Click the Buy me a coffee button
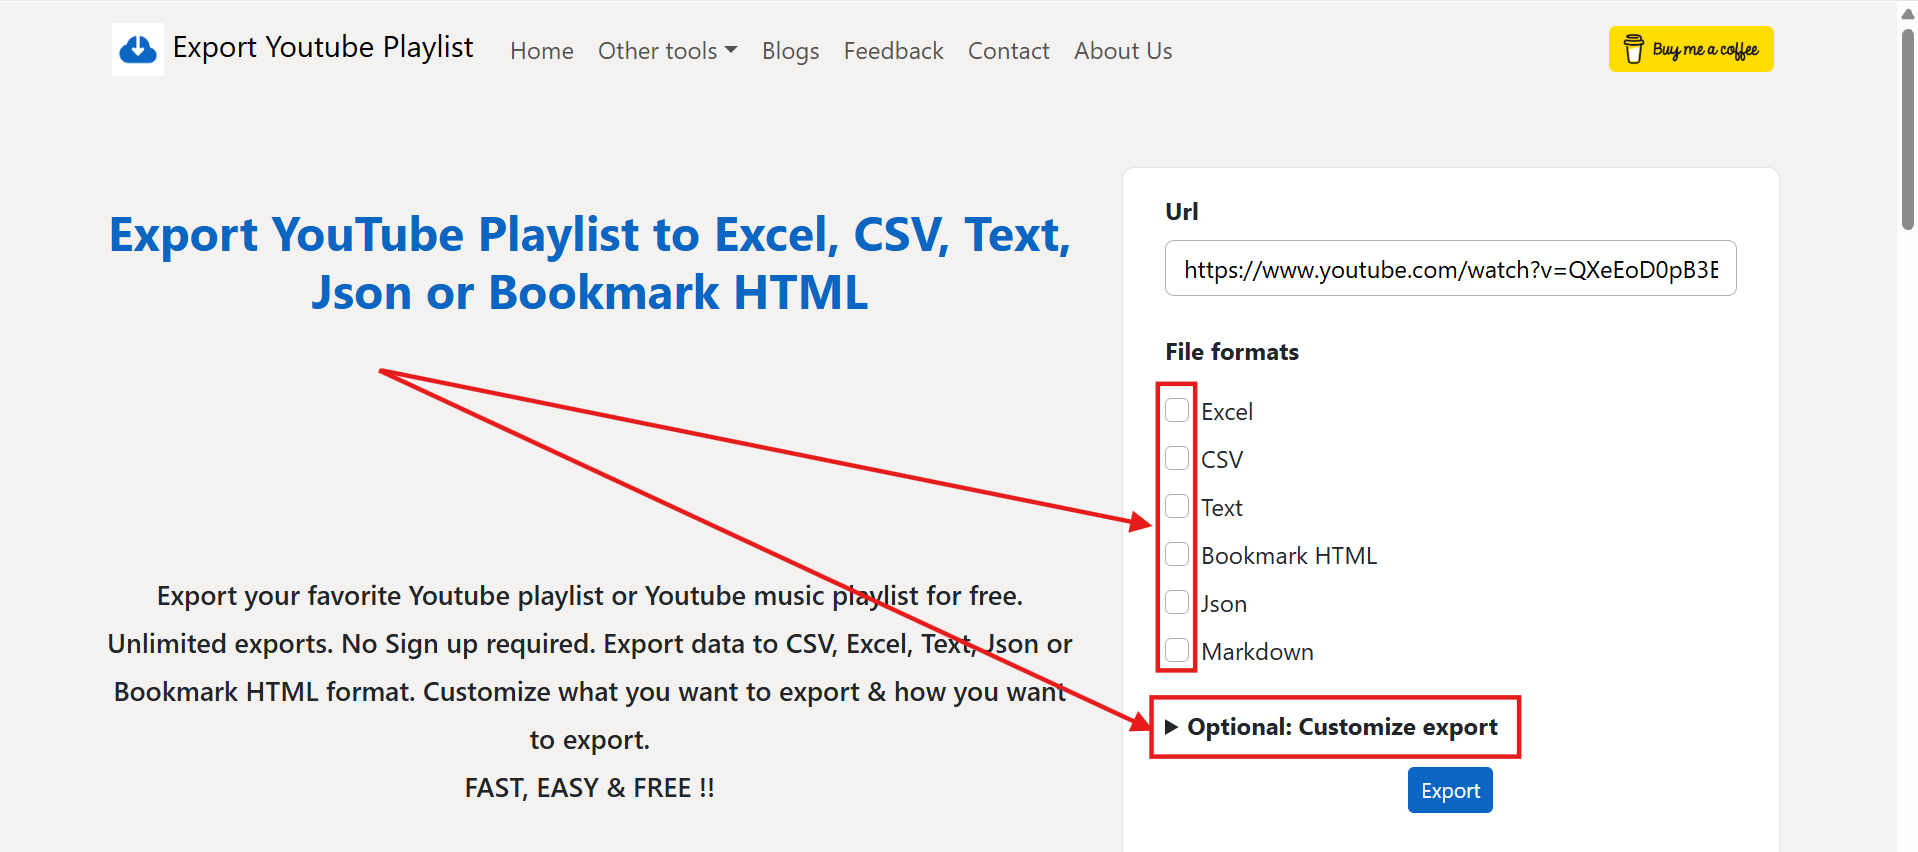 [x=1691, y=49]
